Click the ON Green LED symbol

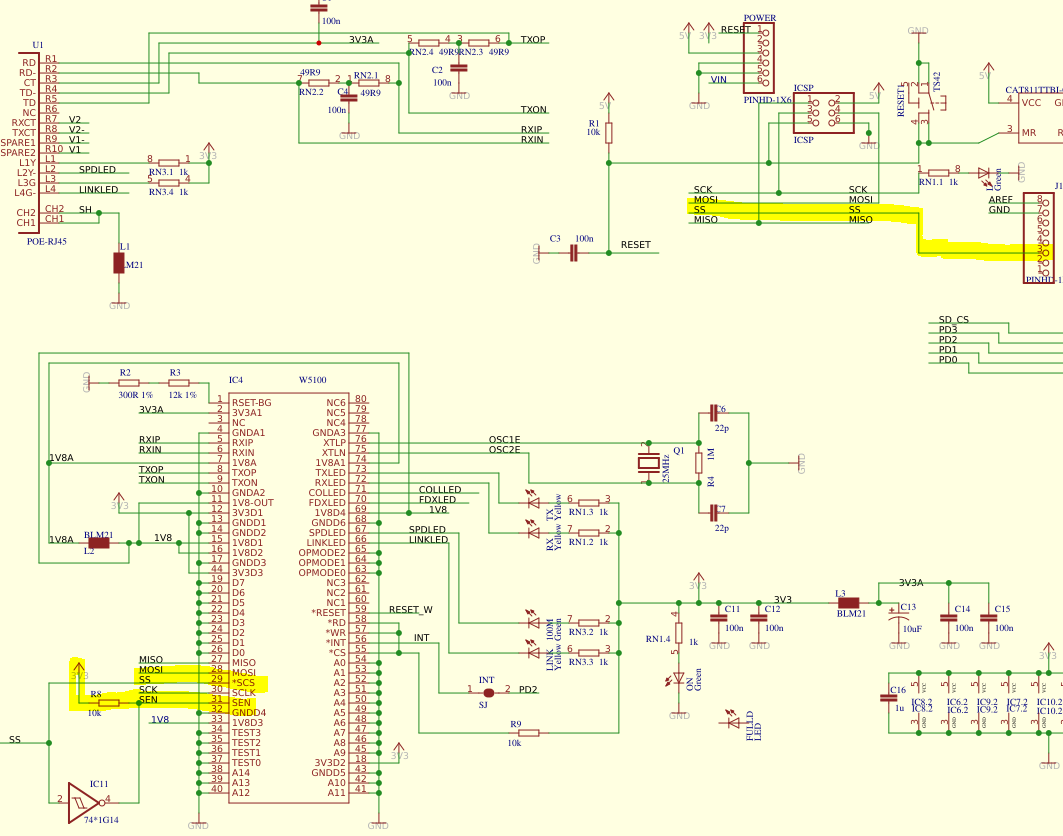tap(679, 679)
